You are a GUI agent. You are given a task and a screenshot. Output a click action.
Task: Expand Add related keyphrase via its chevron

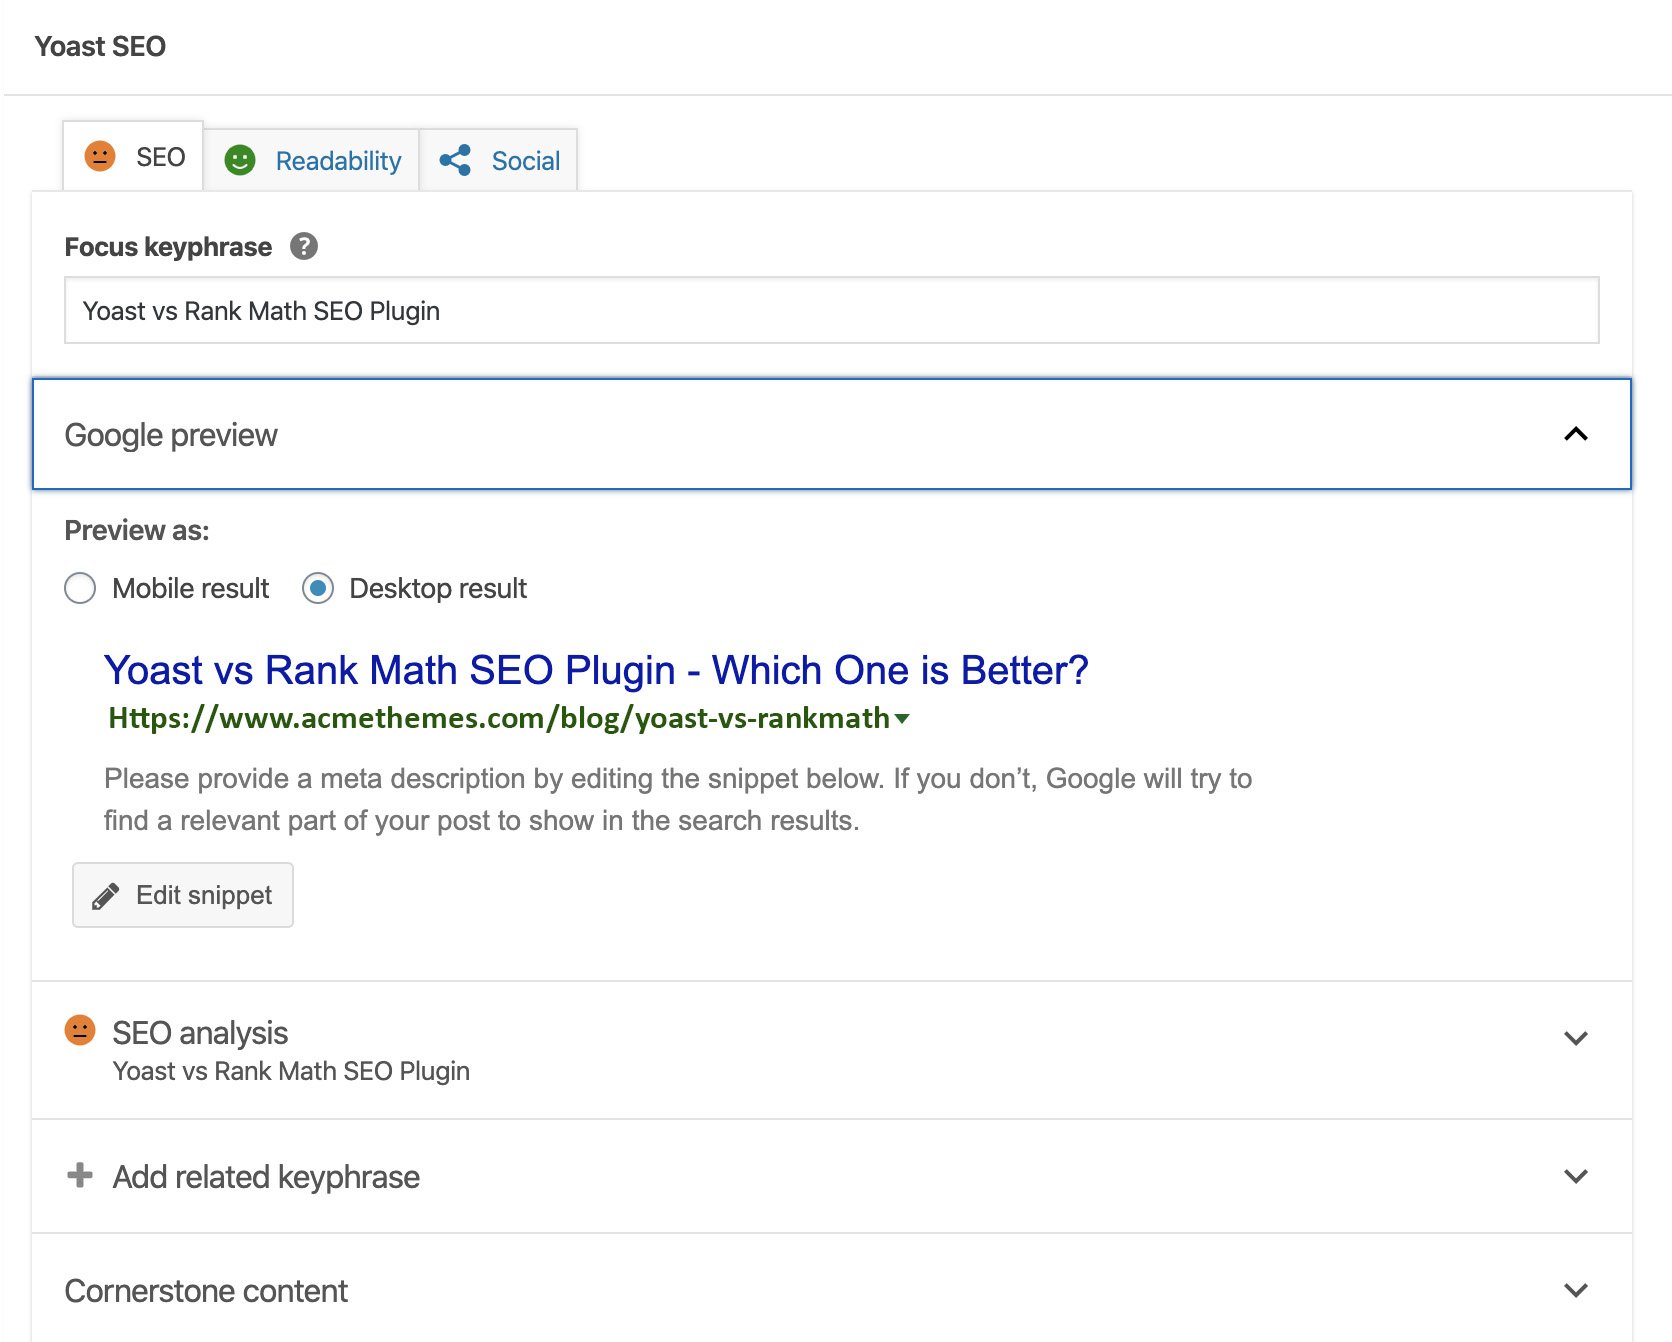click(1576, 1176)
